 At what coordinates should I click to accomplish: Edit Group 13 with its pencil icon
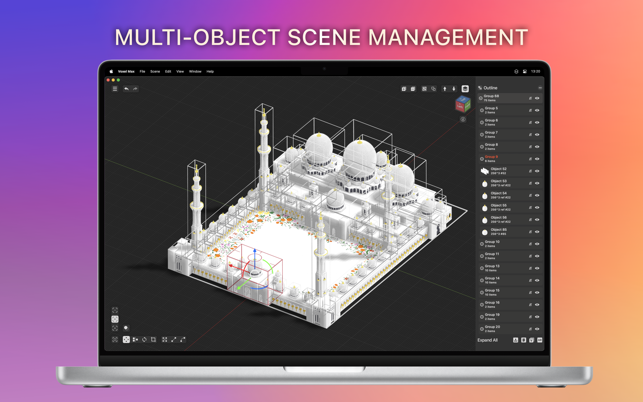coord(530,268)
